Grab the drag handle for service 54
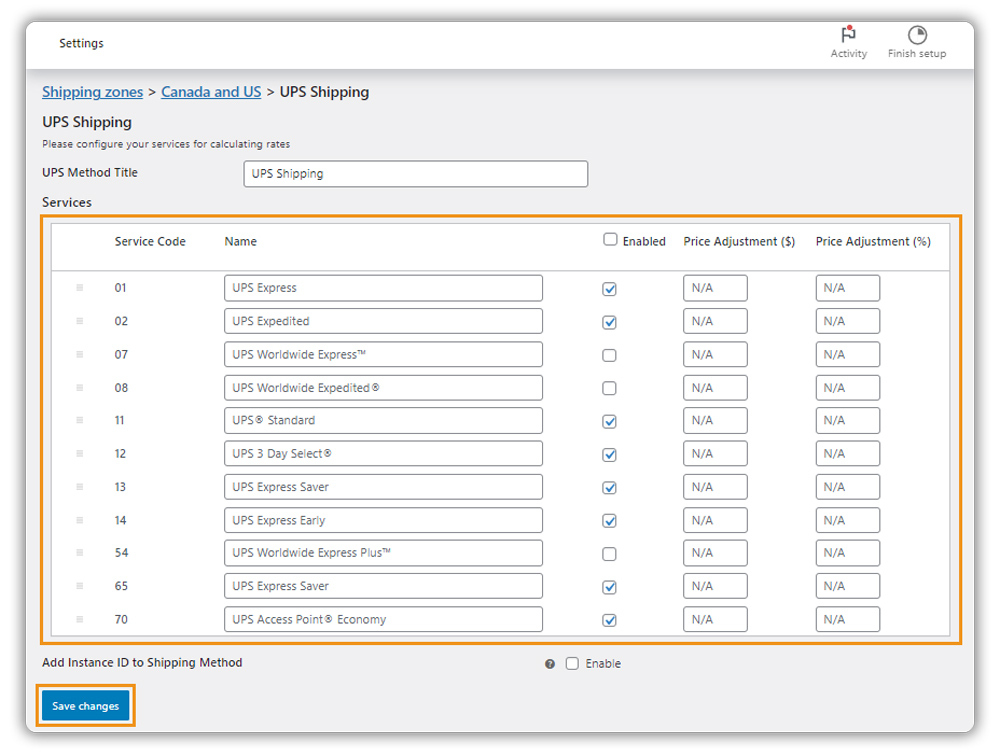This screenshot has height=756, width=1000. tap(80, 552)
